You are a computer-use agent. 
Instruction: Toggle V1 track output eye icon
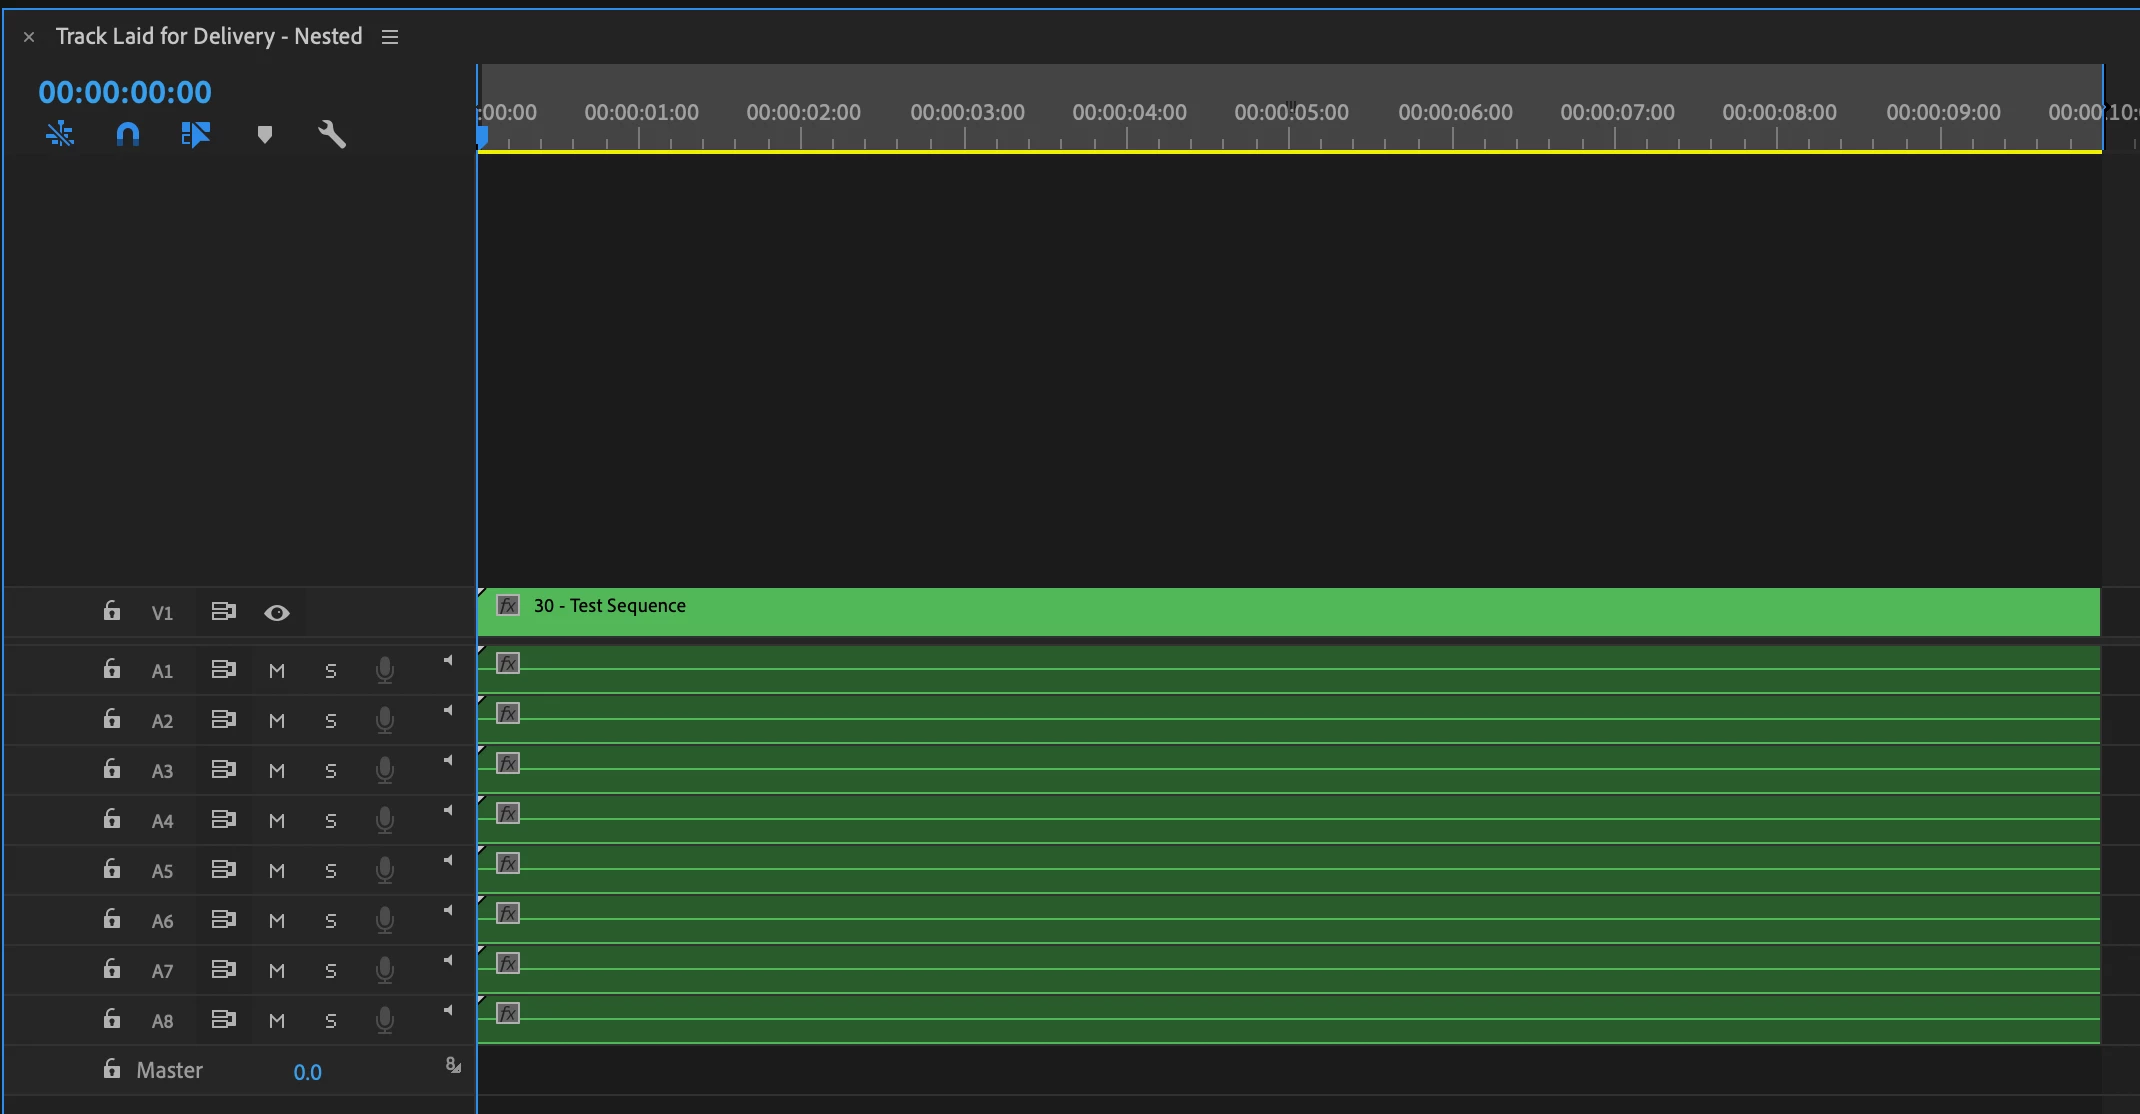tap(277, 612)
